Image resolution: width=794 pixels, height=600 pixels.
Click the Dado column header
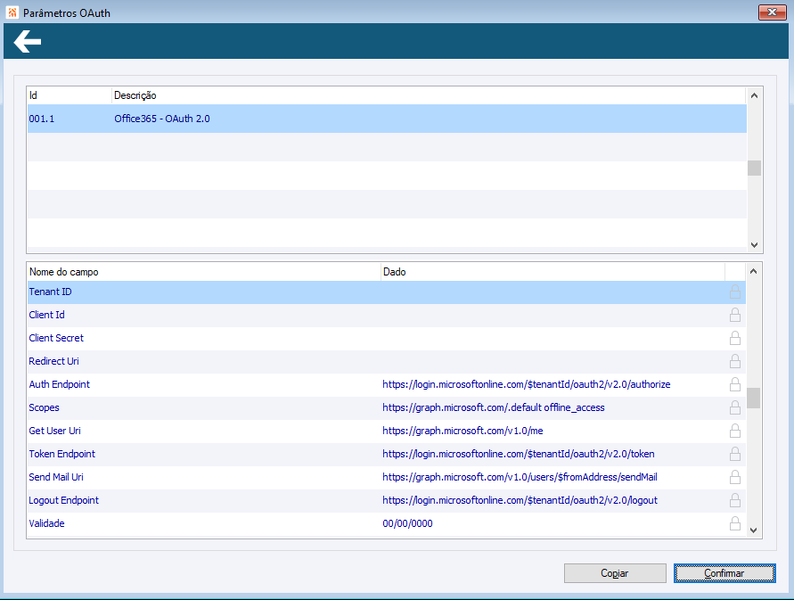552,272
